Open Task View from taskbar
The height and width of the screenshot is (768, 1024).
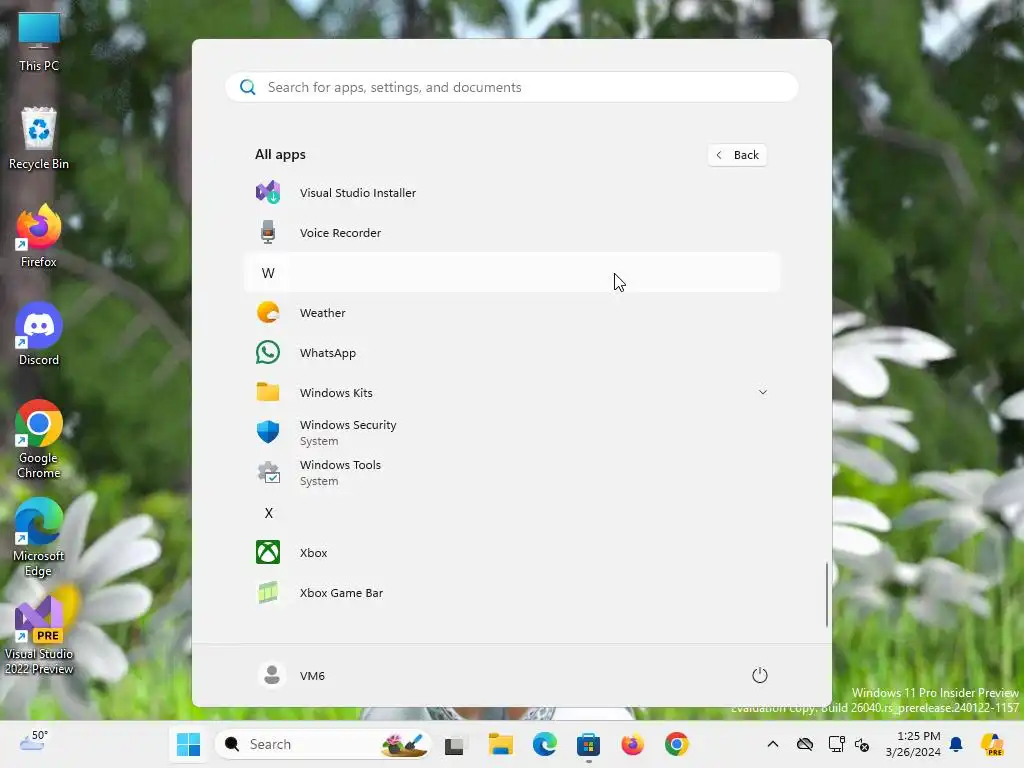coord(455,744)
